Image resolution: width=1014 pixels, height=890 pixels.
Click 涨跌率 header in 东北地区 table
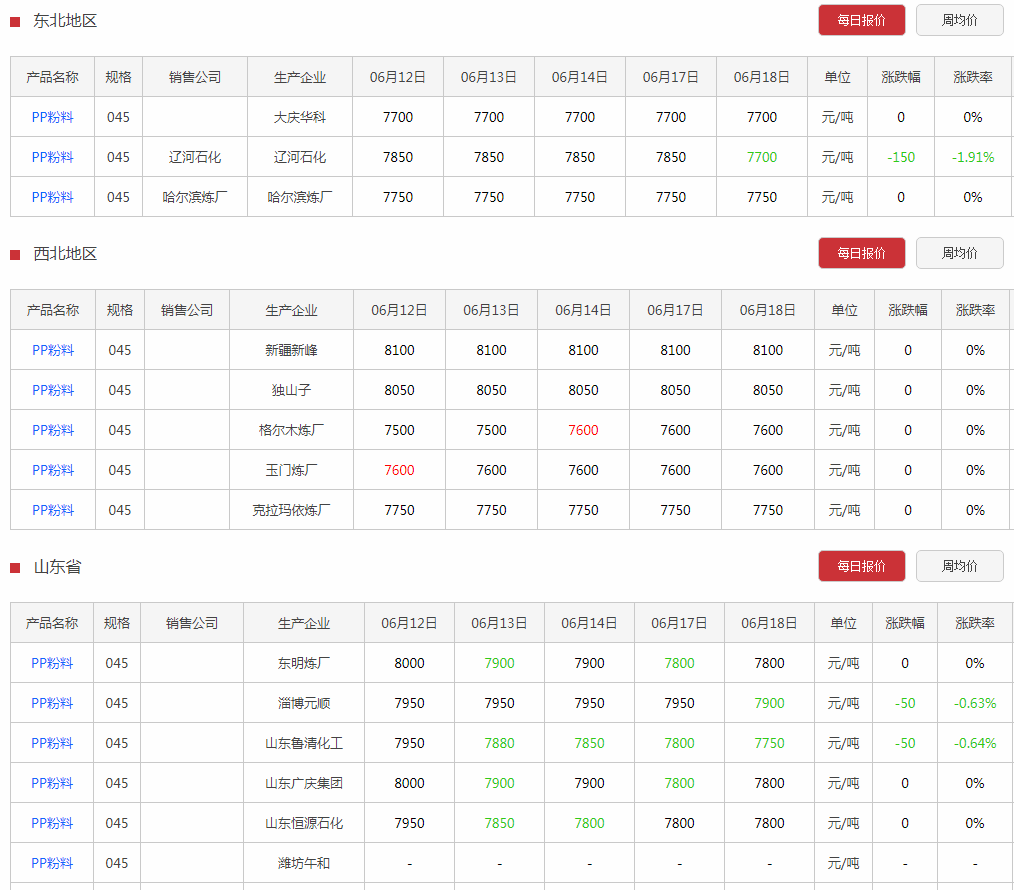tap(973, 77)
